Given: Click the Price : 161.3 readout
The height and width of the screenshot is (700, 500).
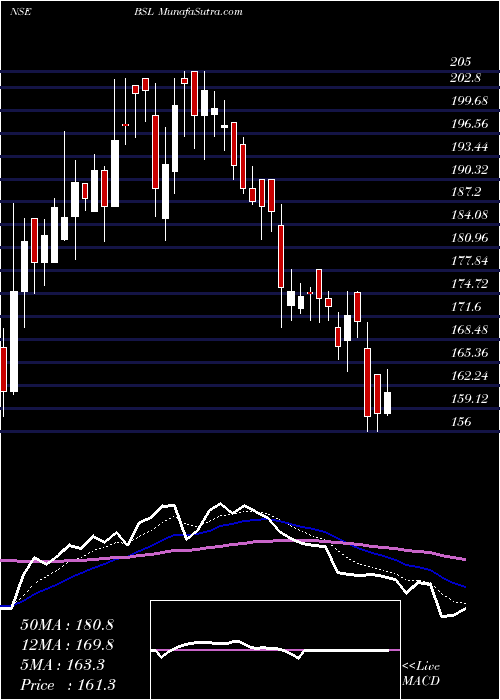Looking at the screenshot, I should [x=67, y=685].
